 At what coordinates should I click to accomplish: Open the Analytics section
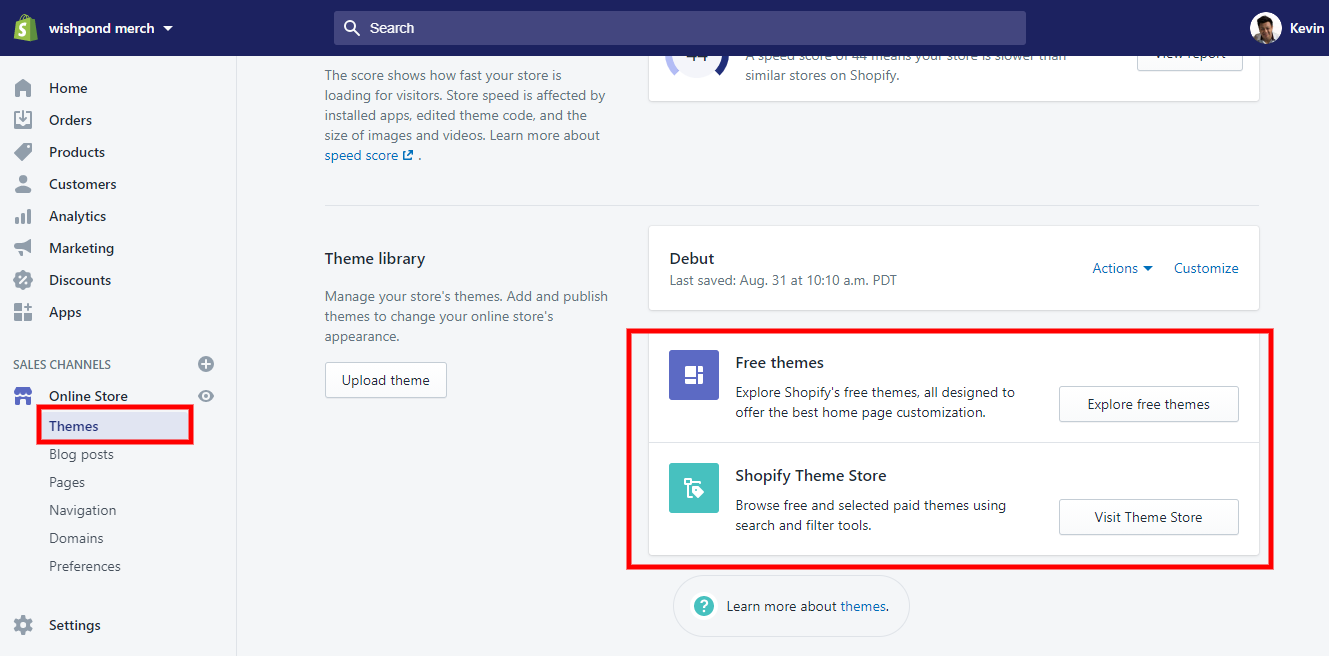[x=77, y=216]
